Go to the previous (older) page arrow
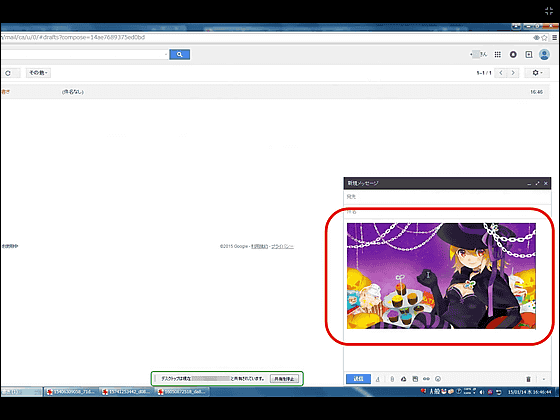Screen dimensions: 560x420 (x=501, y=73)
